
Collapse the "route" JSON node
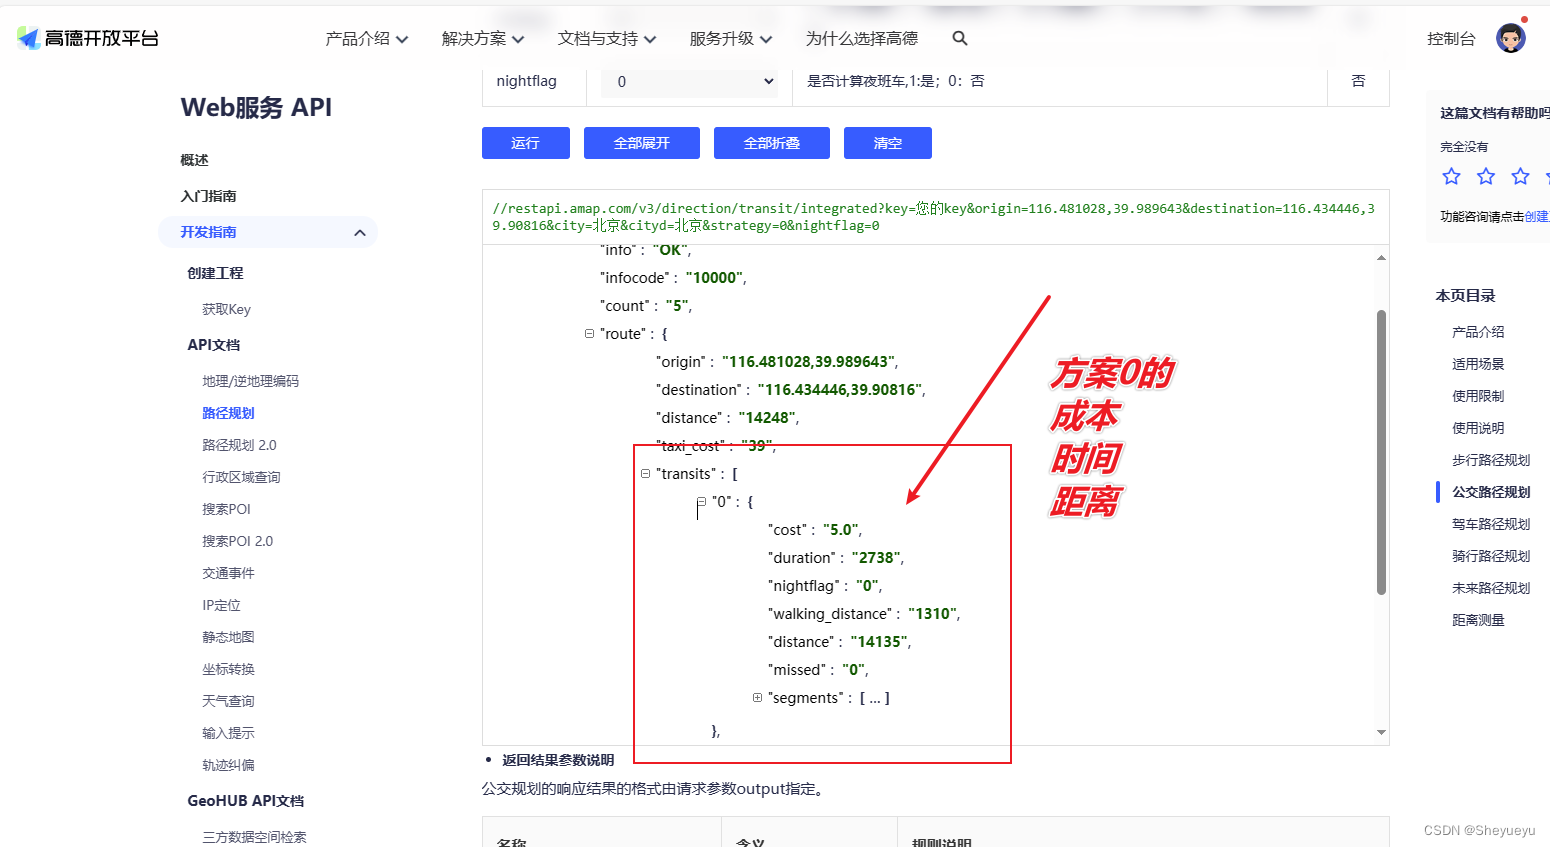coord(589,334)
